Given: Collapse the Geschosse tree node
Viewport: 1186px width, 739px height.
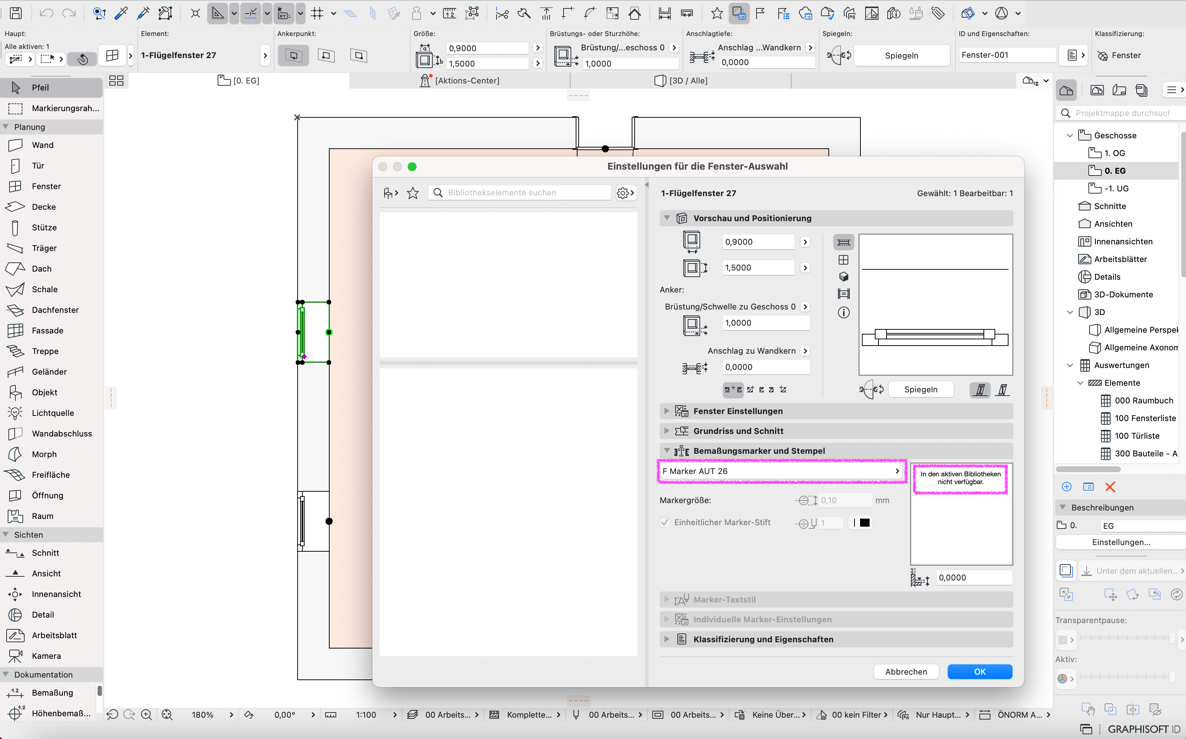Looking at the screenshot, I should pyautogui.click(x=1070, y=135).
